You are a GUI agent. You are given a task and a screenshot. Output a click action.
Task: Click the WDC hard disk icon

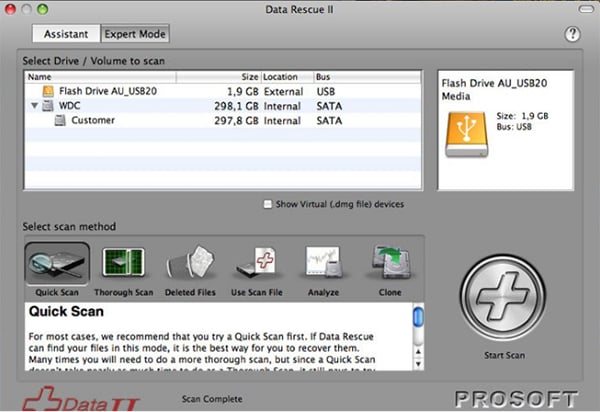point(48,106)
